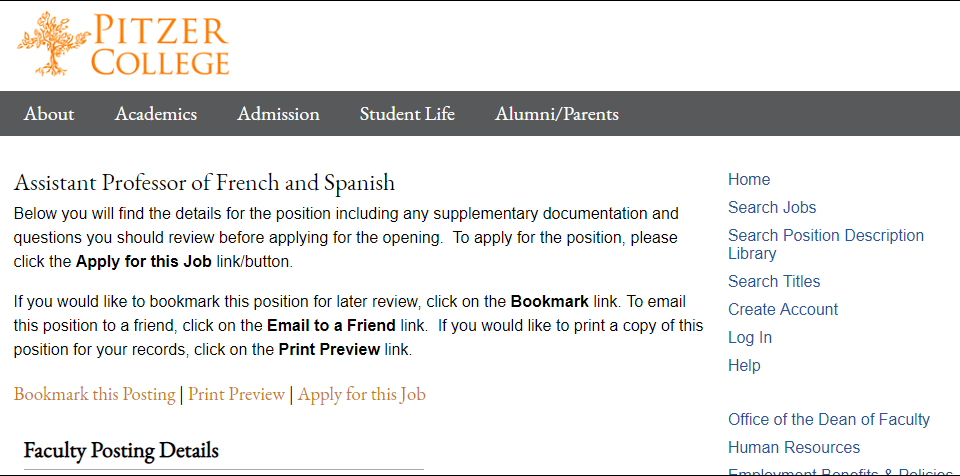Click the Search Titles link

774,282
